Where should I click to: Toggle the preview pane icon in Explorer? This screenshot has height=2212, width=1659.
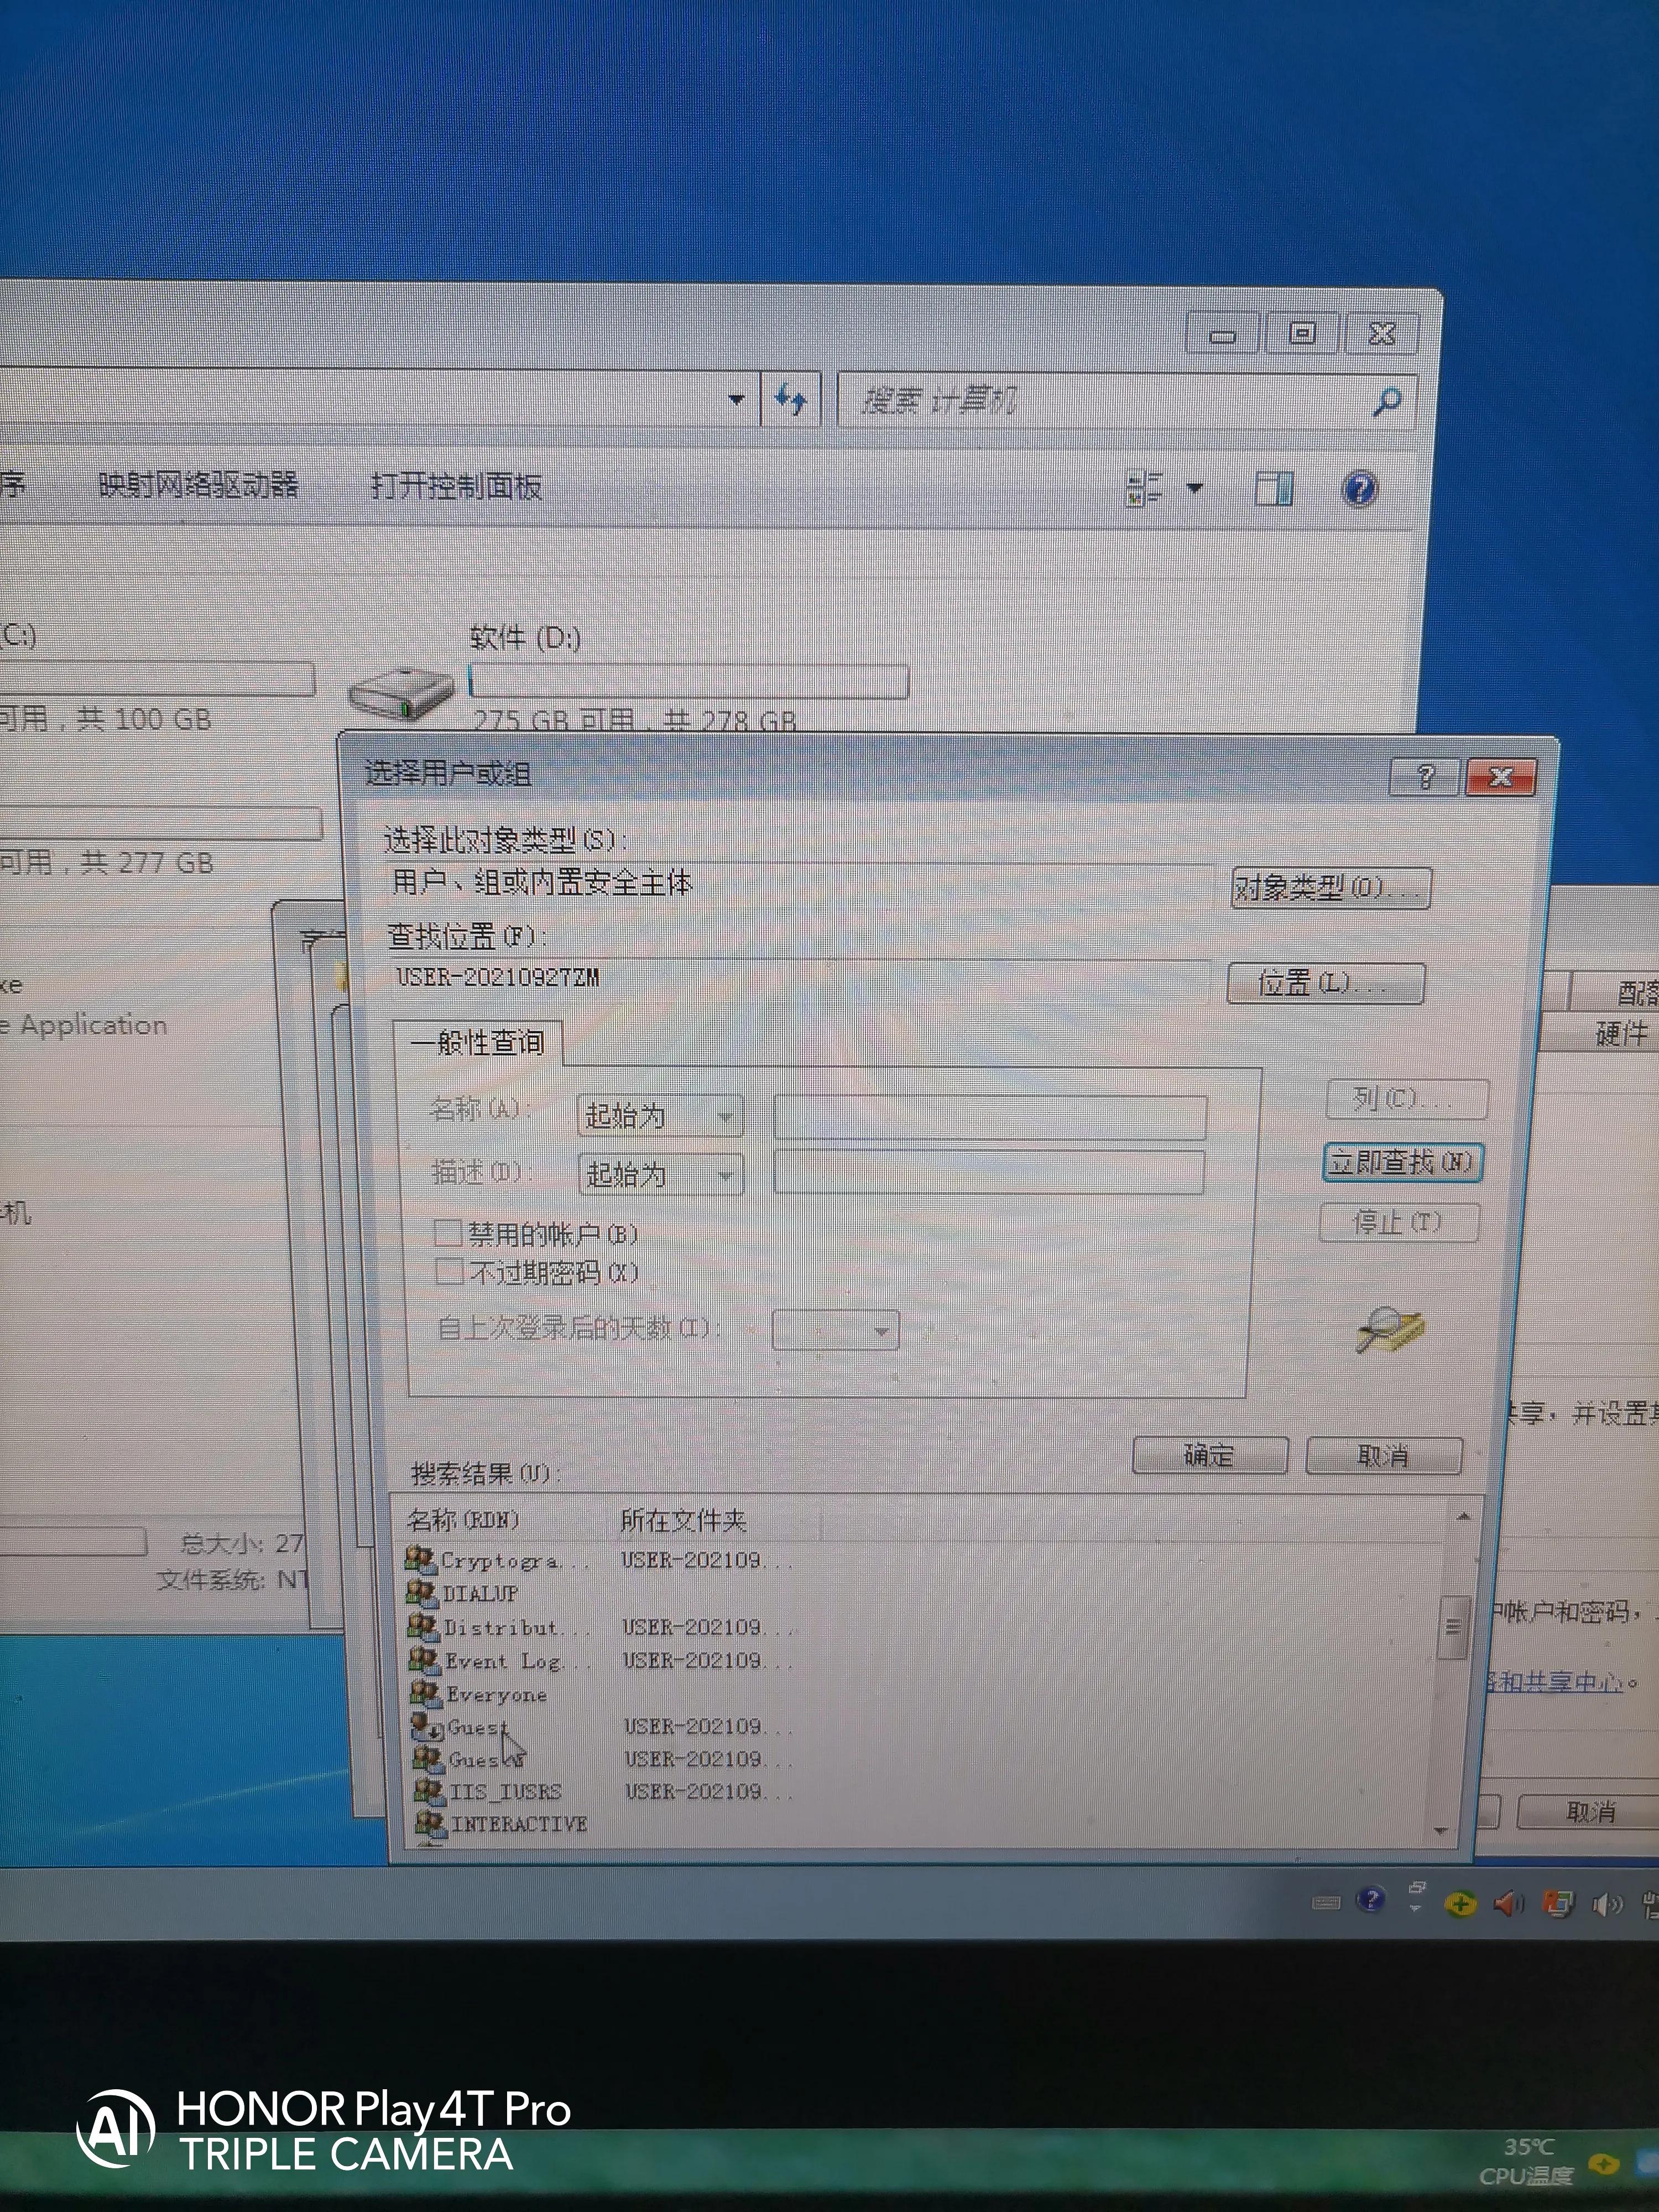click(x=1274, y=487)
